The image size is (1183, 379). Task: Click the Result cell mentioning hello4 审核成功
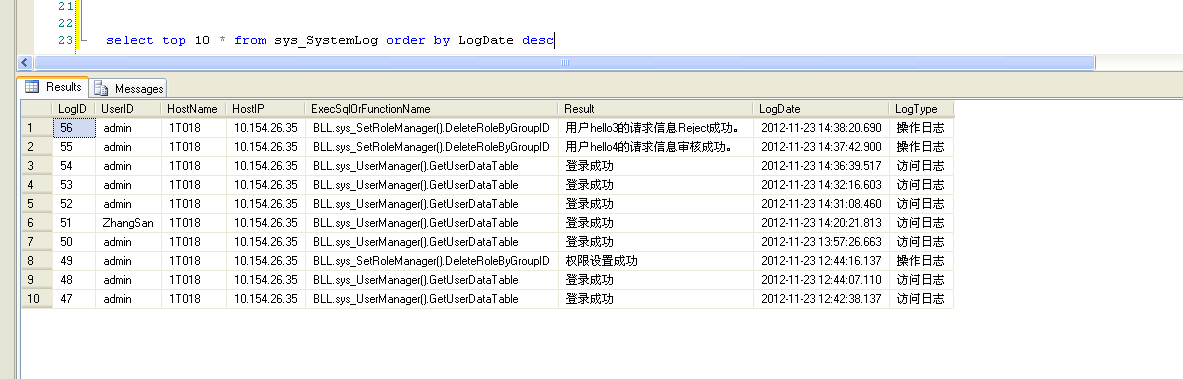coord(656,146)
